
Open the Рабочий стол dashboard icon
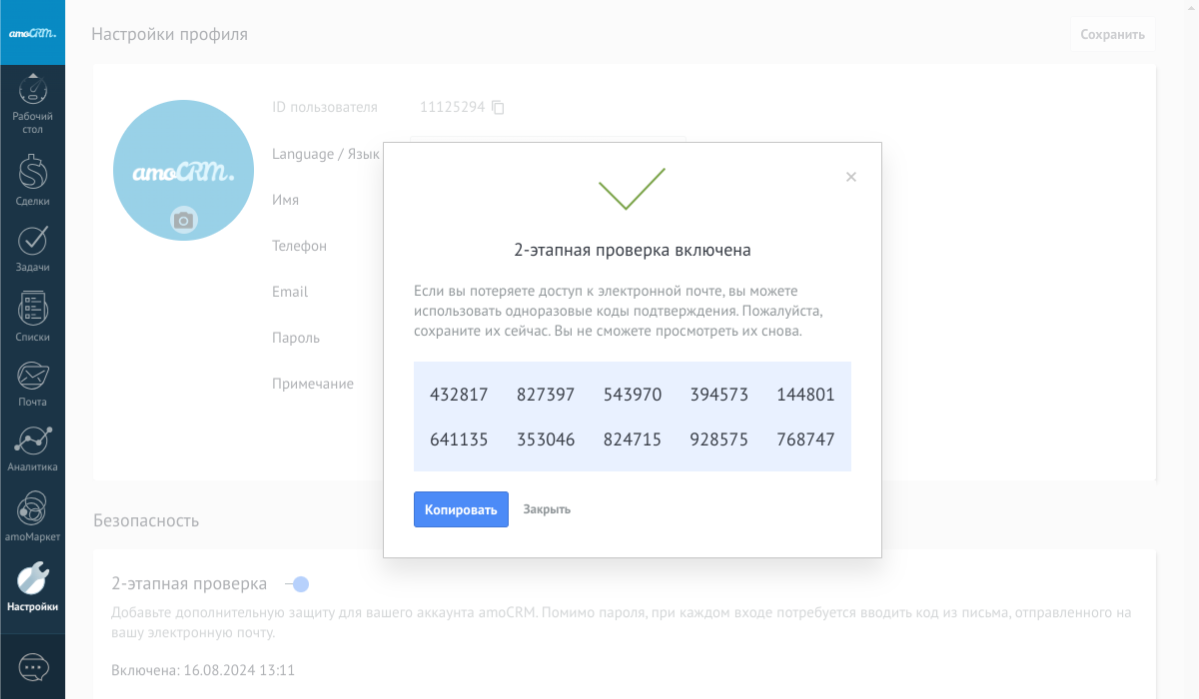click(33, 93)
